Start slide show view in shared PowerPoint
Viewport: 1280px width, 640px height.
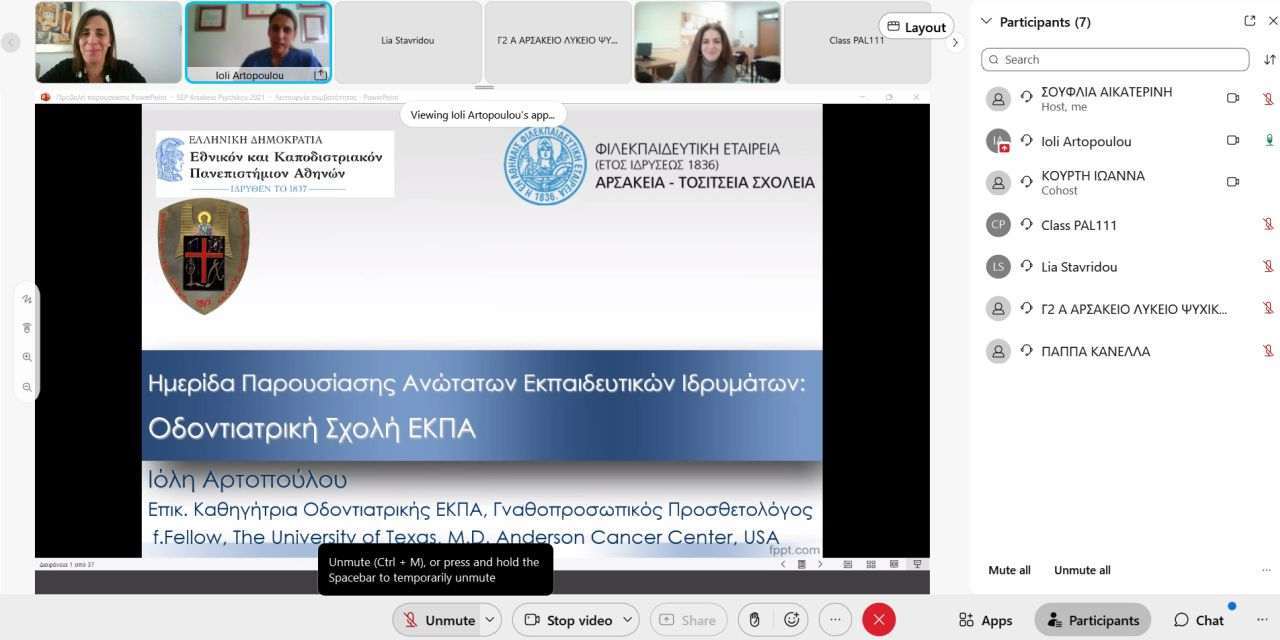tap(917, 564)
